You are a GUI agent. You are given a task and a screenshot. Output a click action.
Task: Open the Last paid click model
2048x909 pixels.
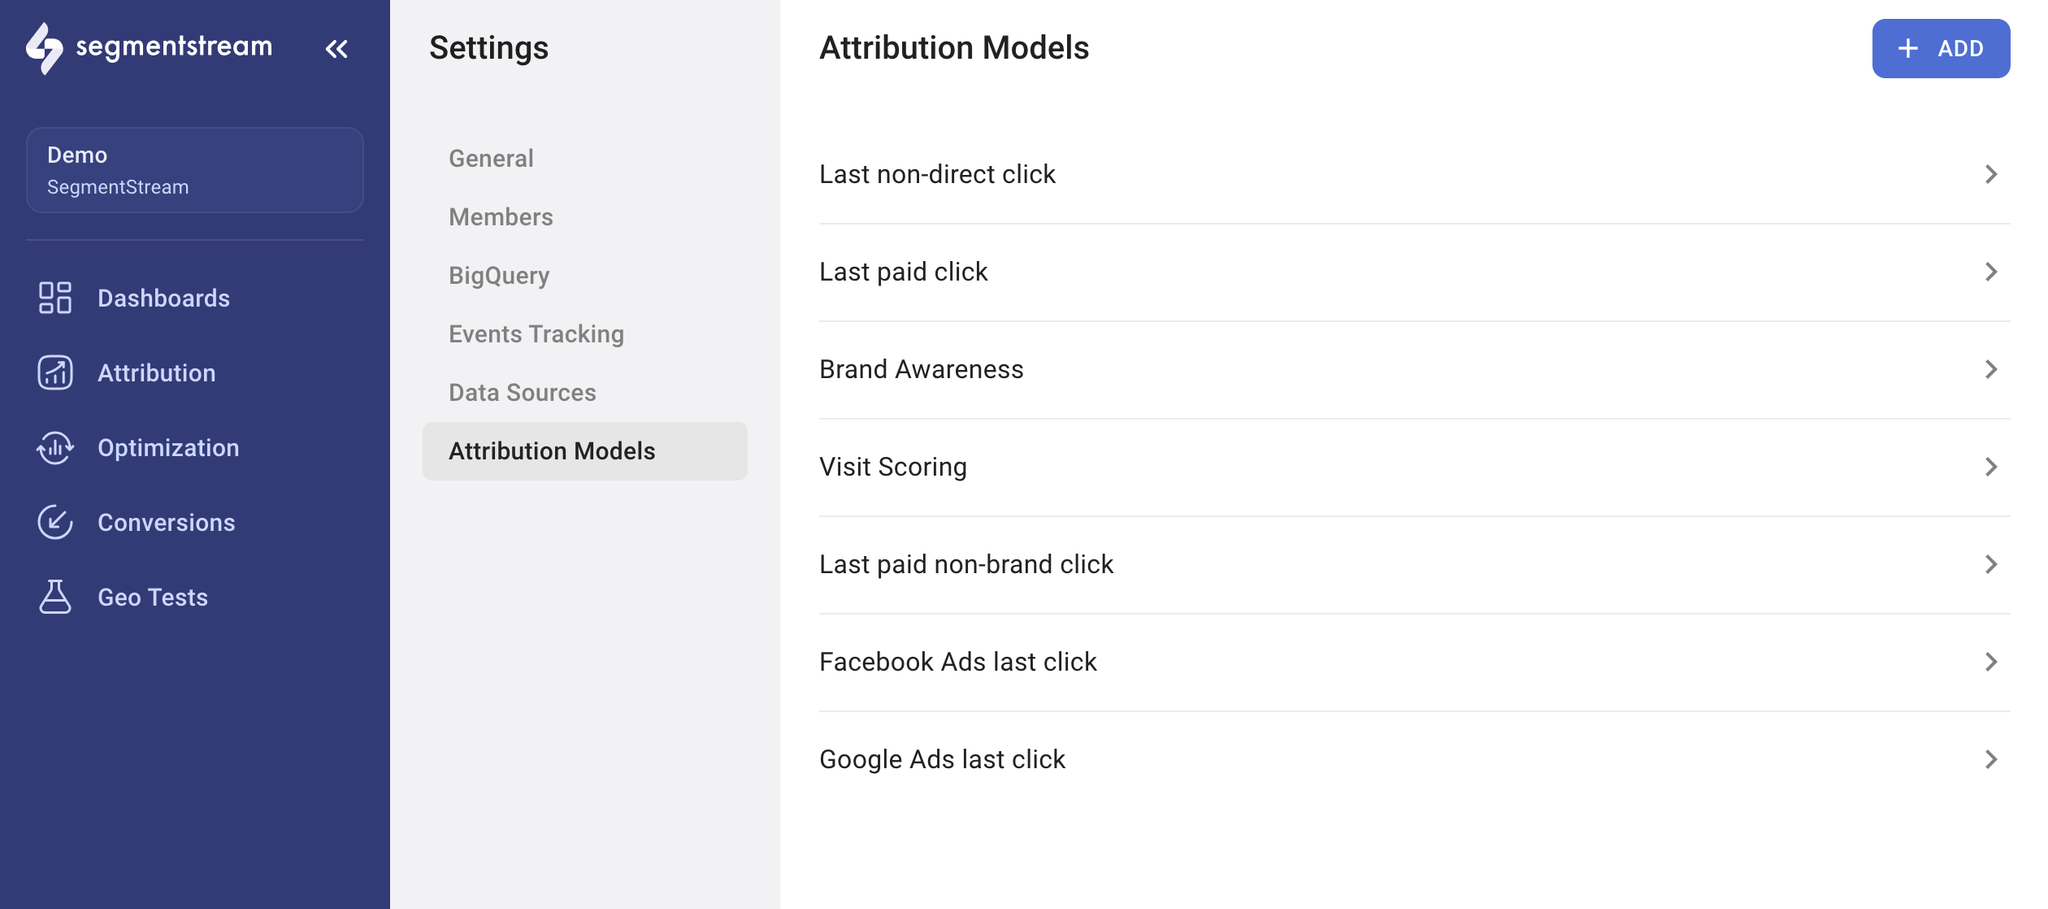click(x=1414, y=272)
